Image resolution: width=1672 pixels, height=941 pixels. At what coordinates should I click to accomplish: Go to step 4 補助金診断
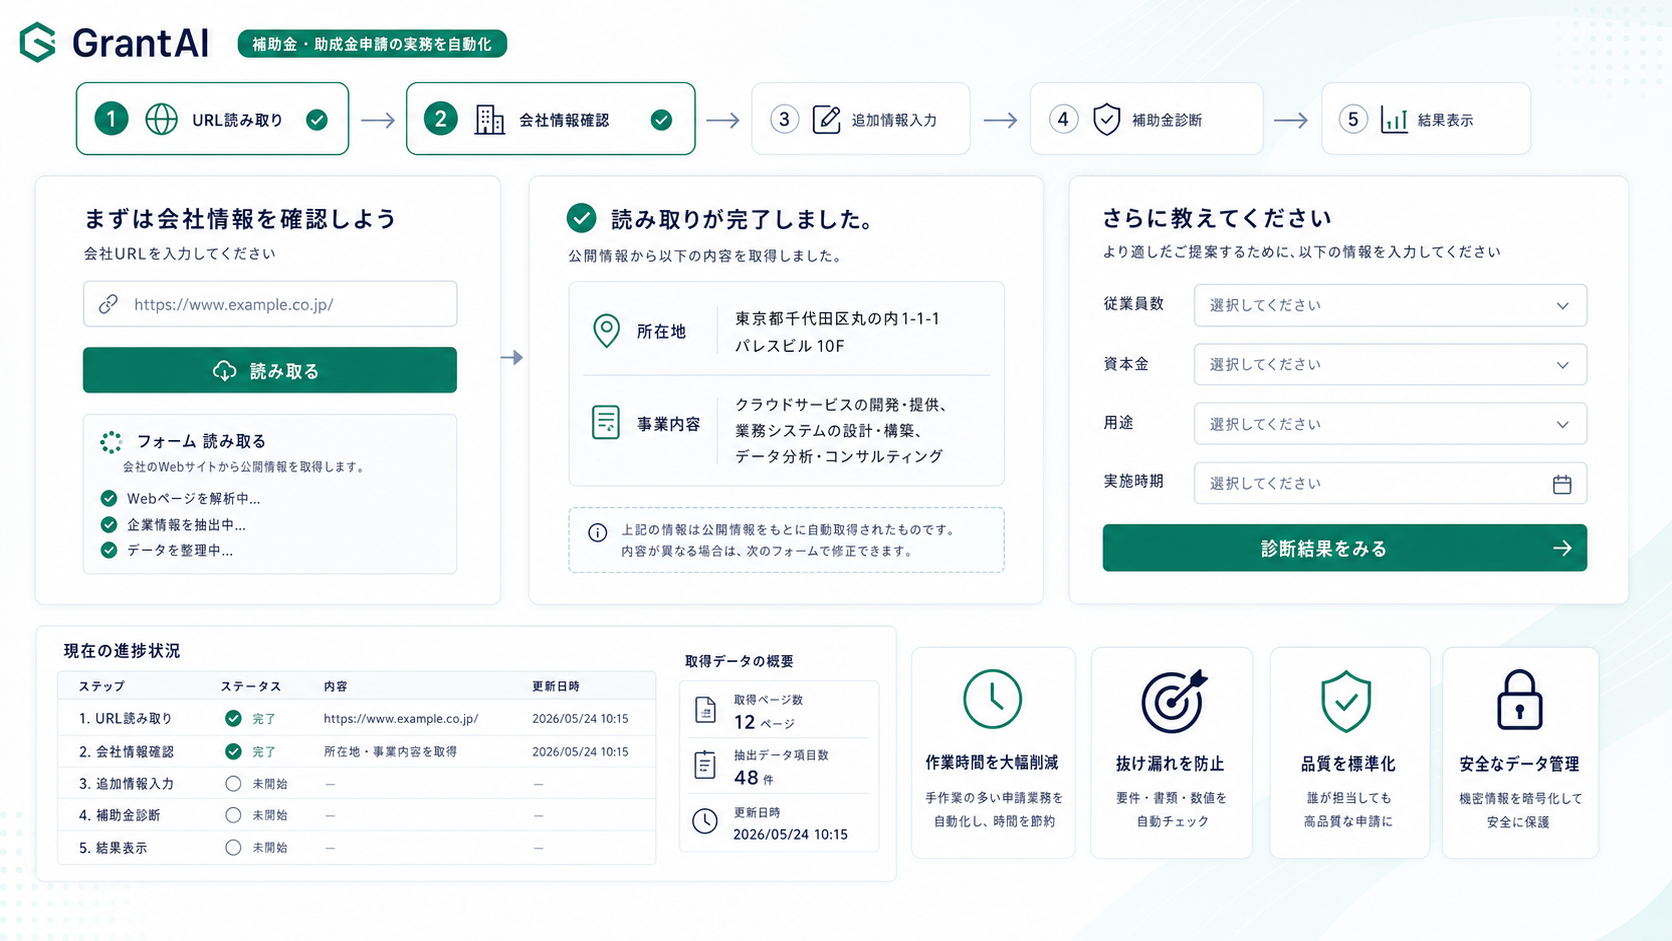point(1146,119)
